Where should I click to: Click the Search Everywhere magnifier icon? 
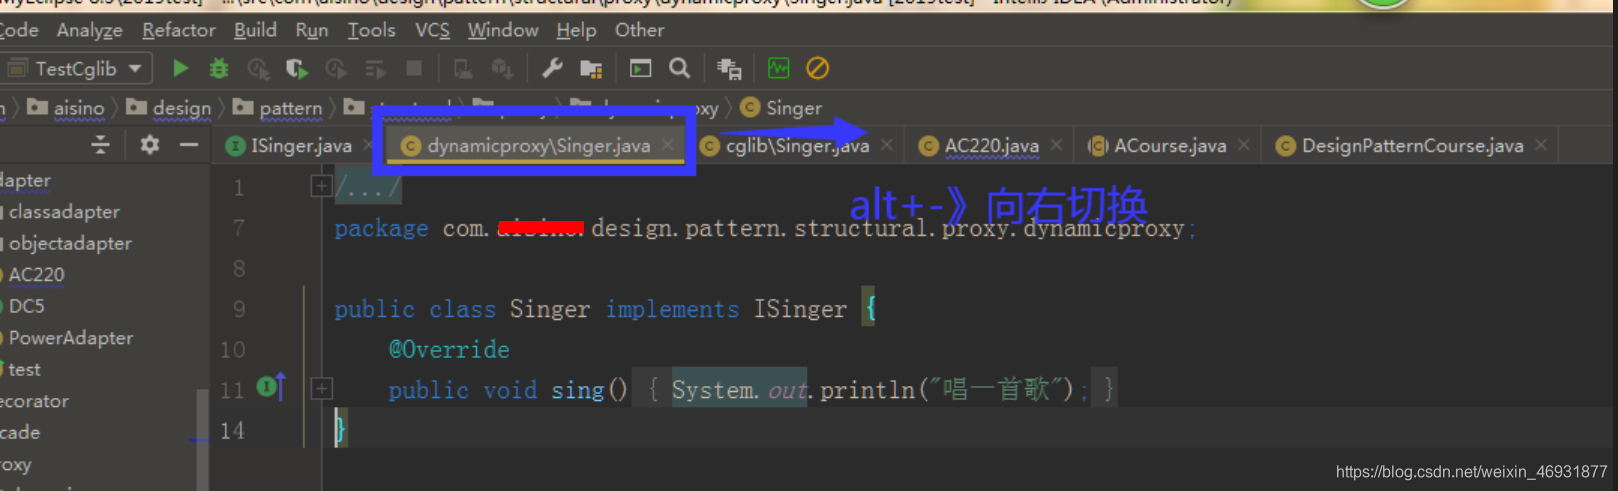click(x=680, y=68)
